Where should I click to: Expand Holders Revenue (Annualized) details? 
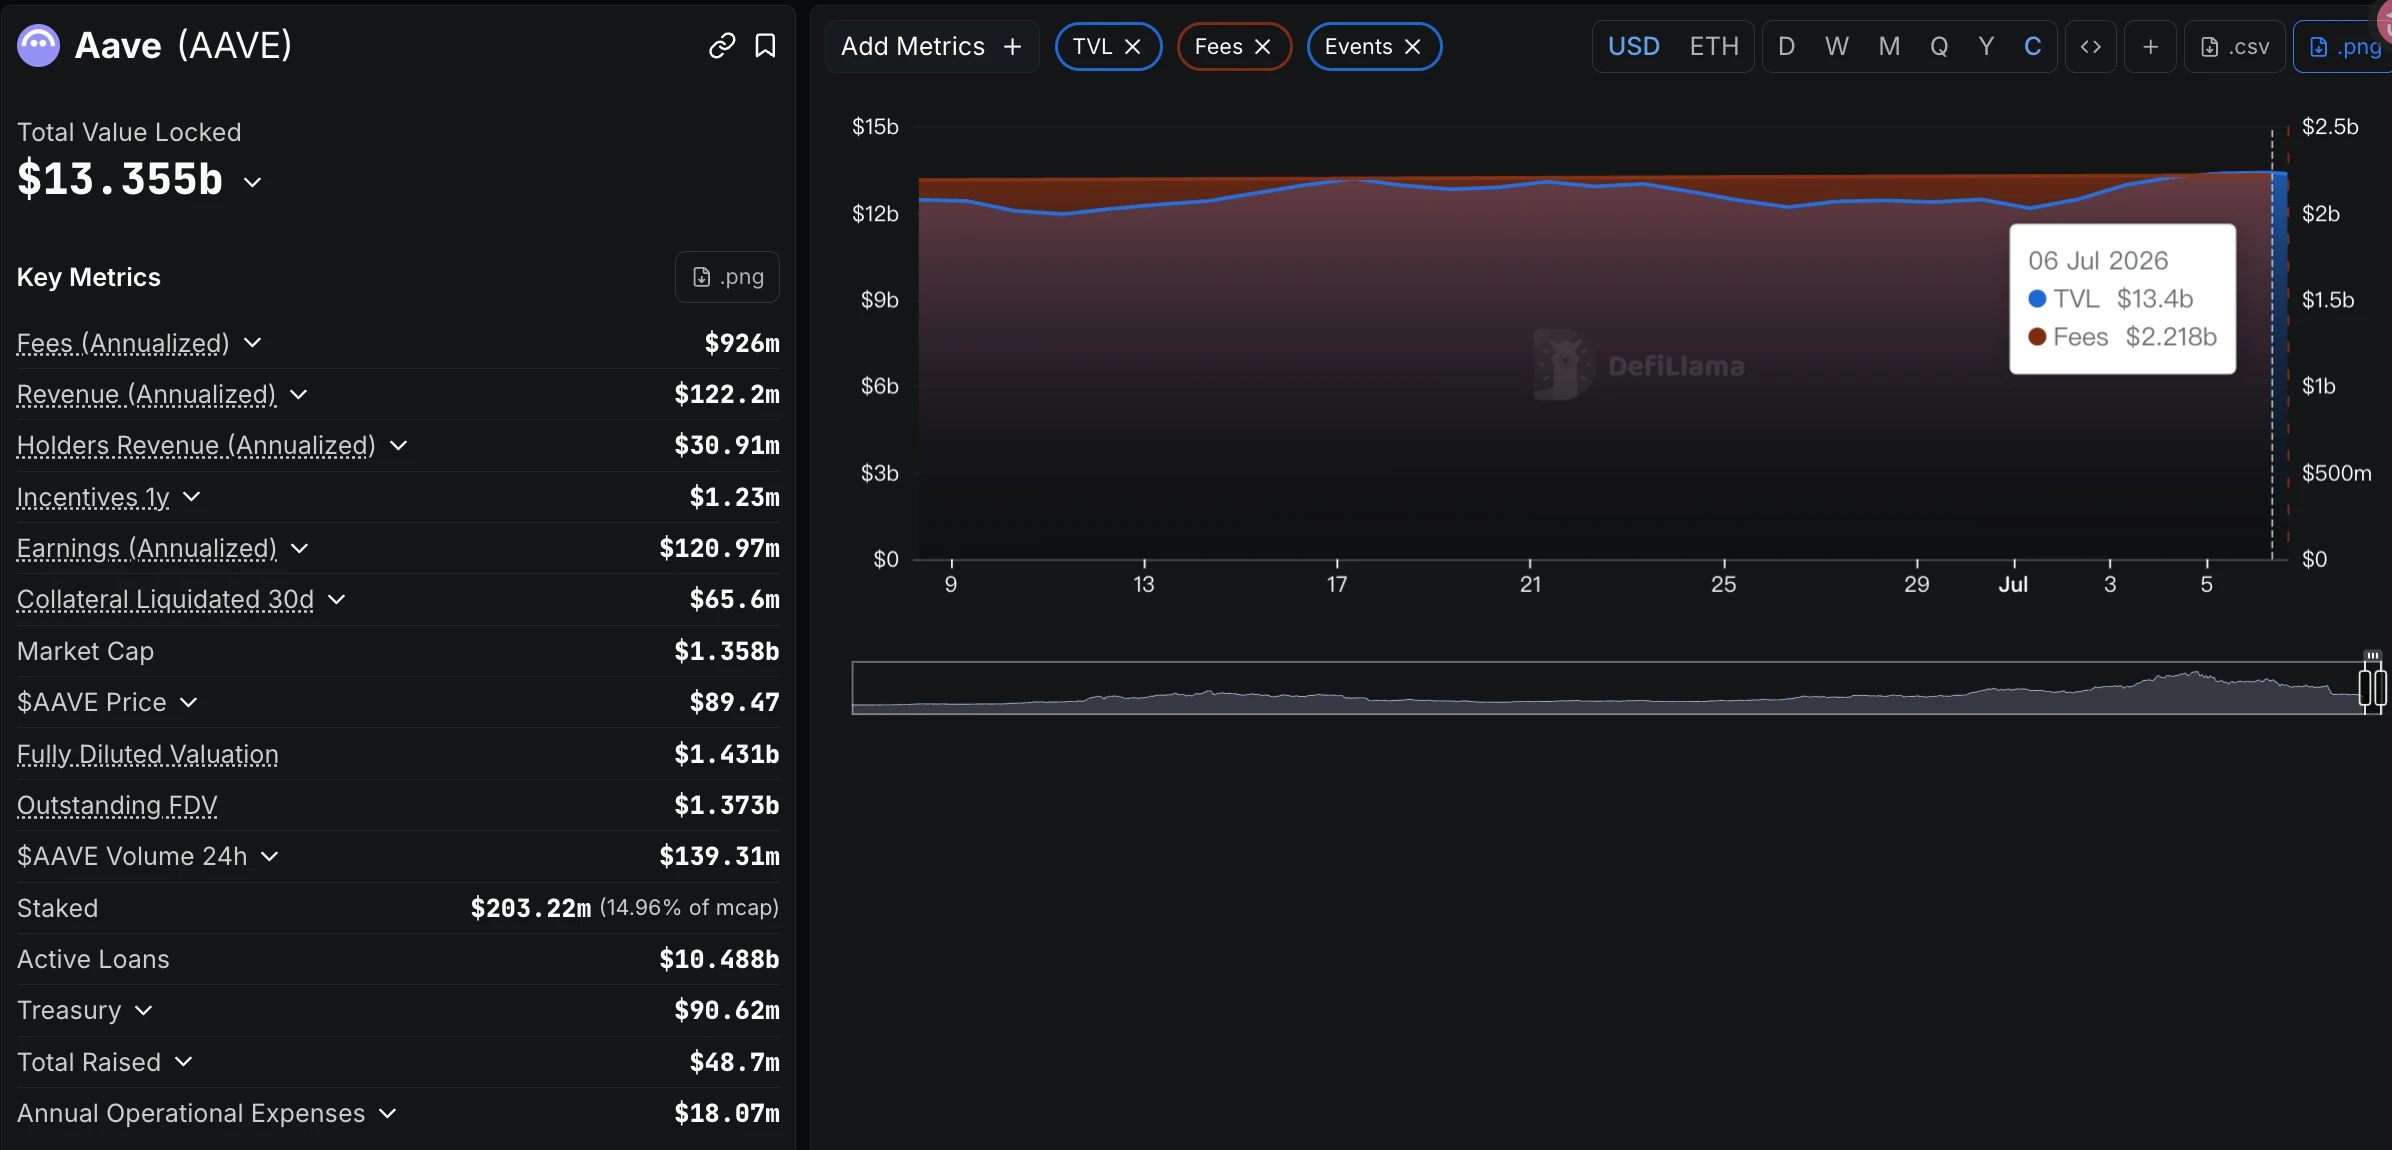coord(399,446)
